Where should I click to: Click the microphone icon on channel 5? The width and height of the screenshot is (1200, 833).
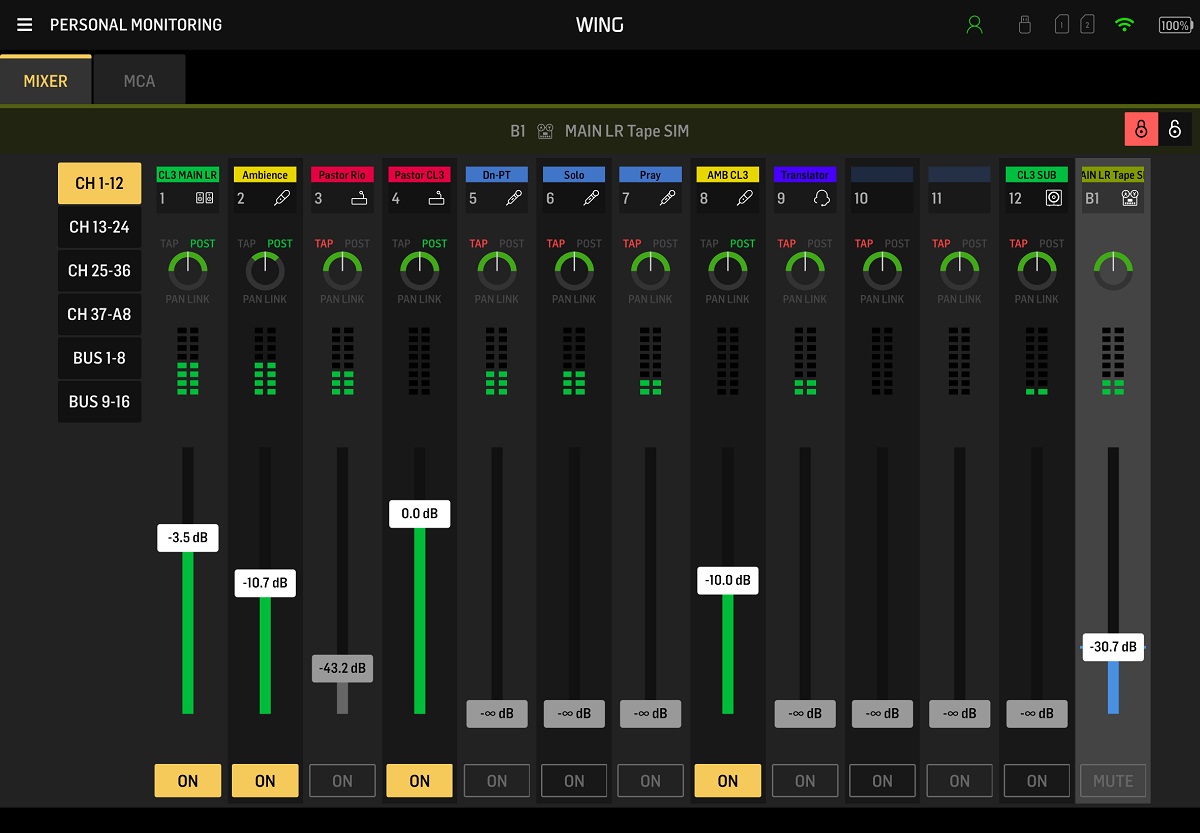(514, 198)
